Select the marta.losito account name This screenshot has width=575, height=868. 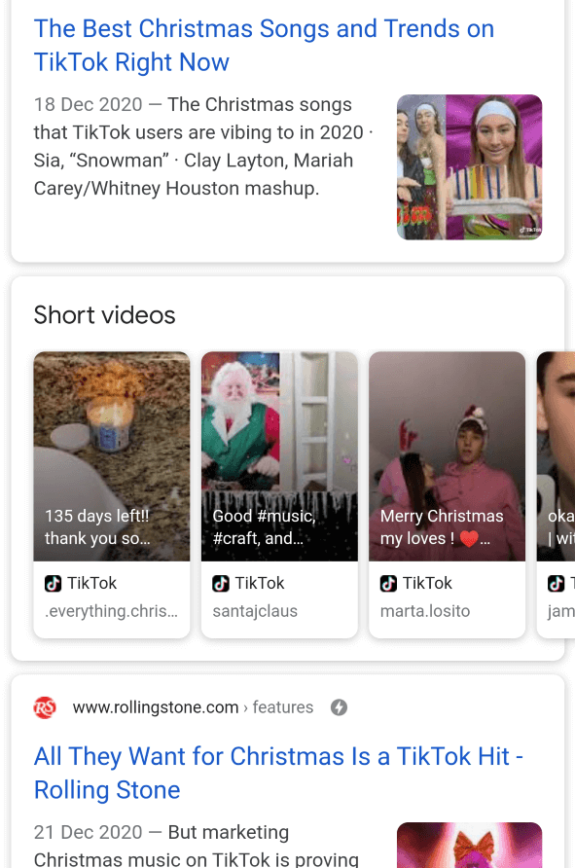(425, 611)
